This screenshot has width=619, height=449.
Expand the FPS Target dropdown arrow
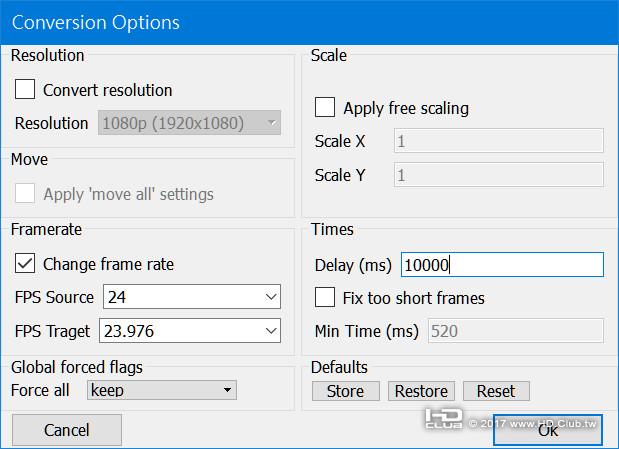tap(272, 330)
